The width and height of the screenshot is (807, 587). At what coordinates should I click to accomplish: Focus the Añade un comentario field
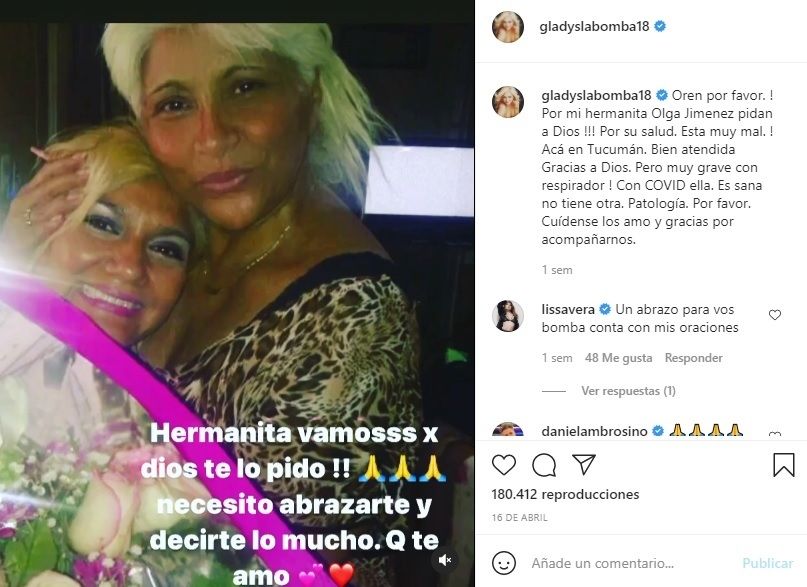[x=630, y=564]
